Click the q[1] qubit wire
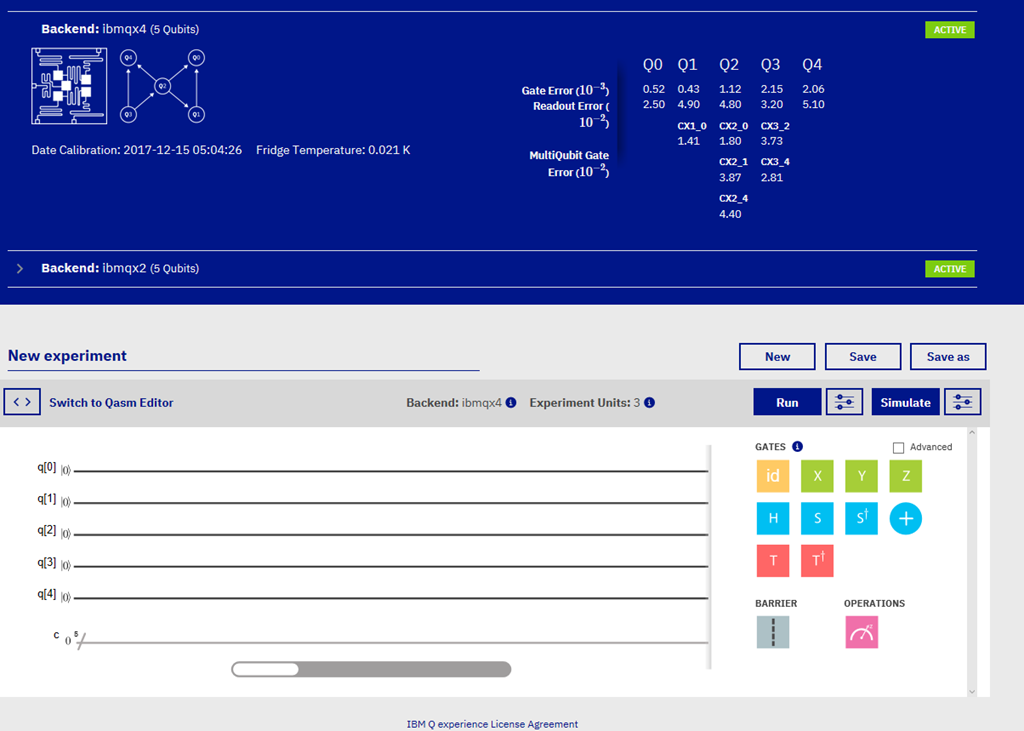The height and width of the screenshot is (731, 1024). tap(391, 502)
